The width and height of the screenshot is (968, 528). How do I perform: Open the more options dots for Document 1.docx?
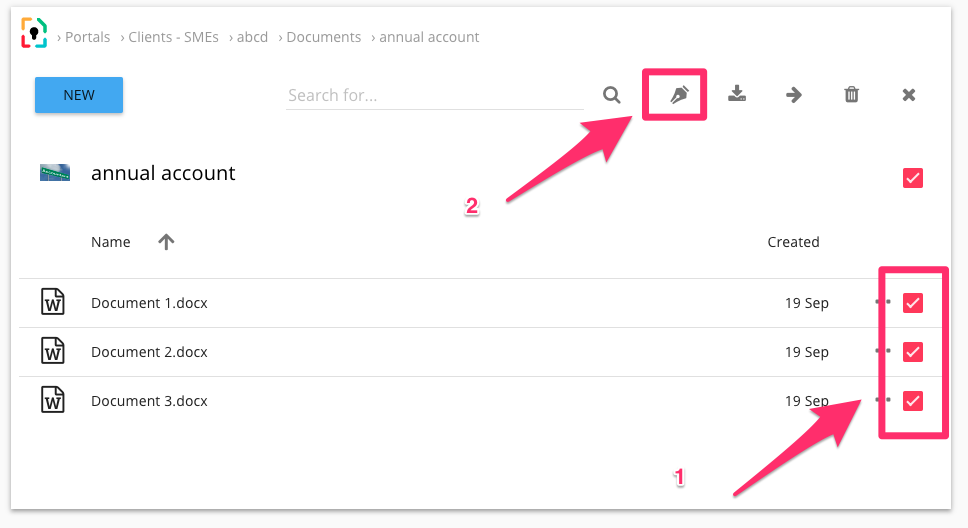click(x=882, y=302)
